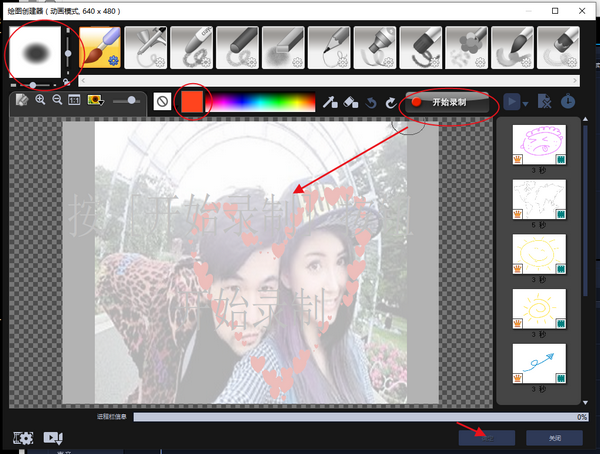Select the airbrush spray tool
Screen dimensions: 600x454
point(145,47)
